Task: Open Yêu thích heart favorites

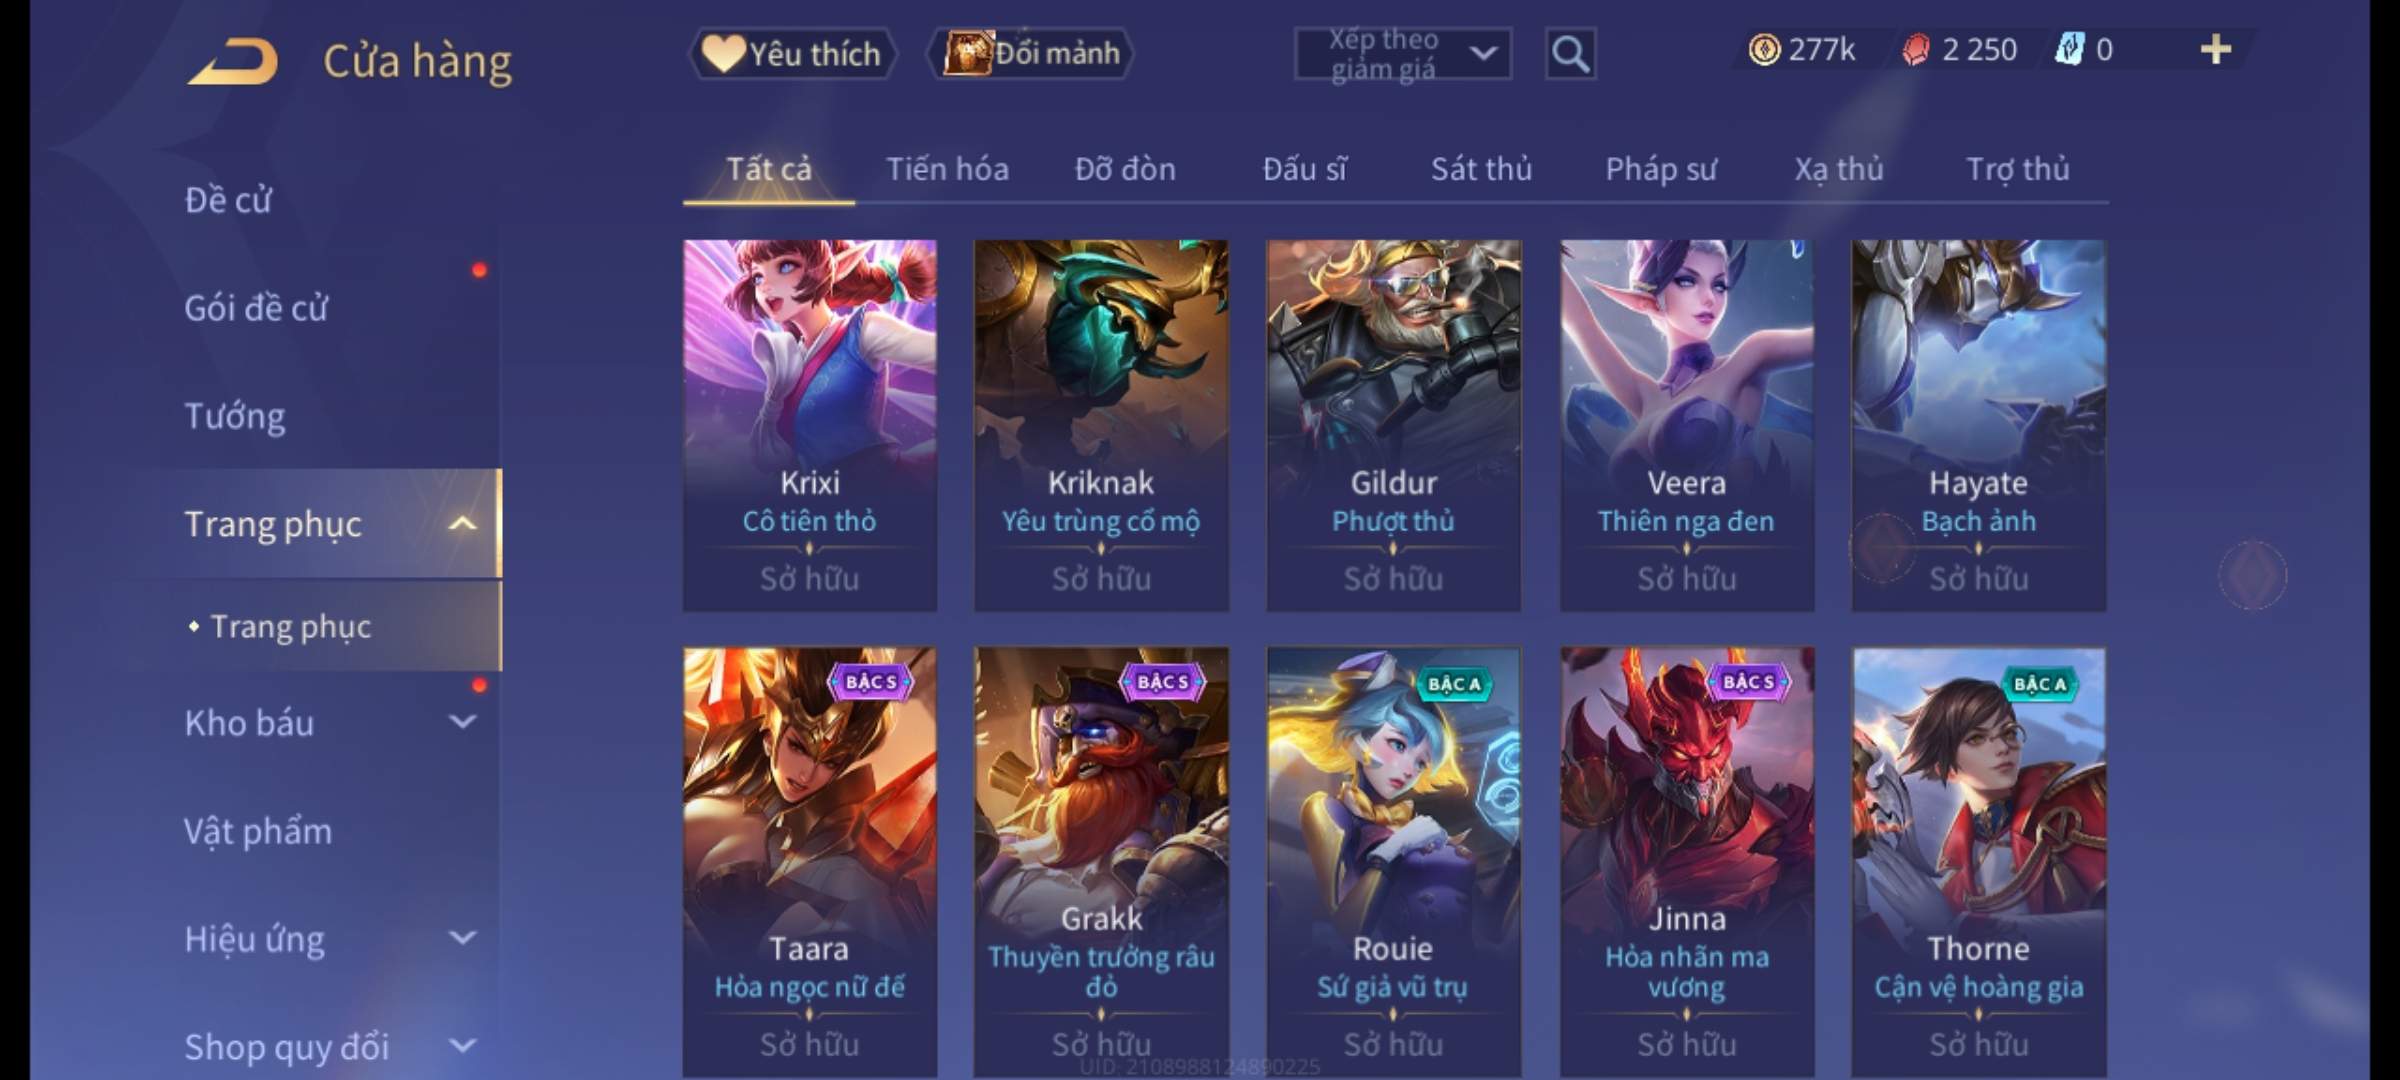Action: (792, 54)
